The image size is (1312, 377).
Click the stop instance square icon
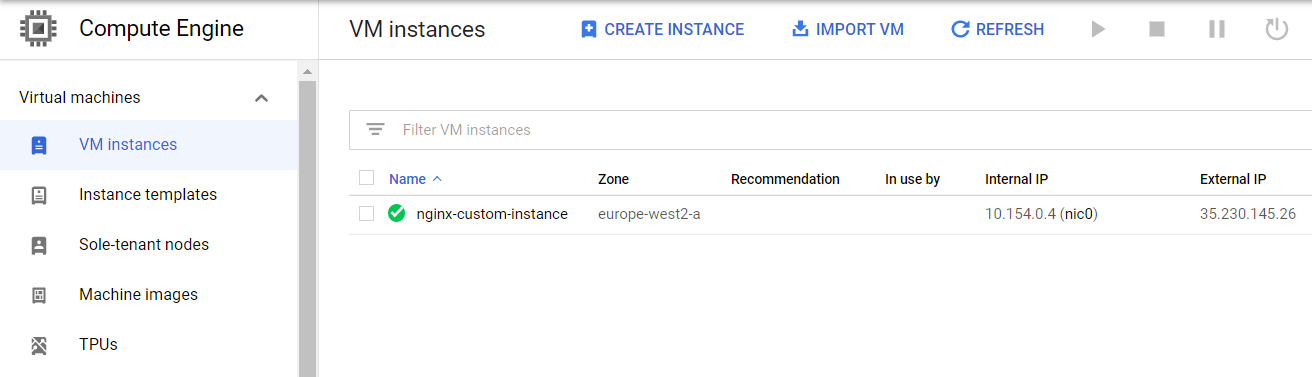click(1157, 30)
